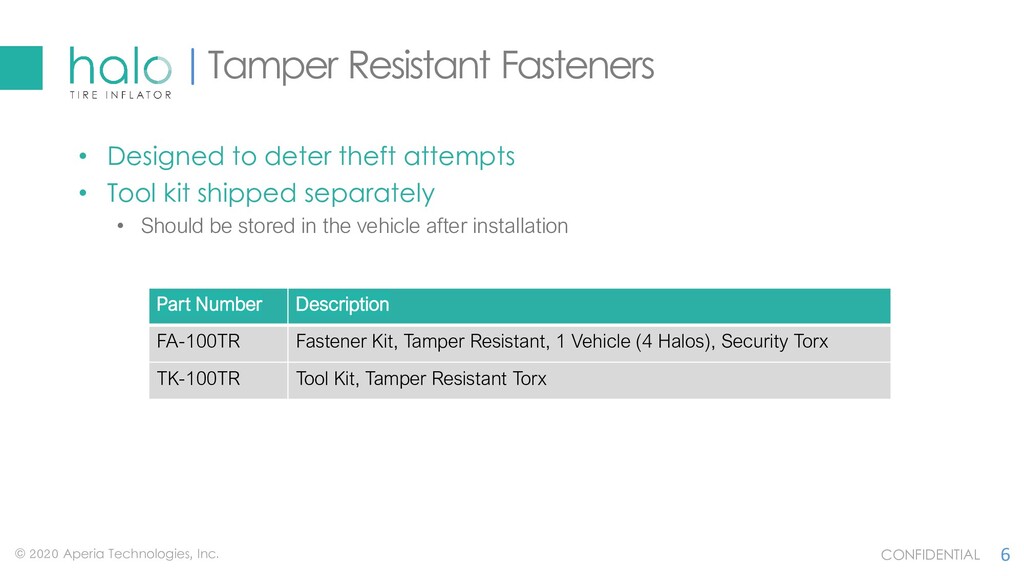Click 'Security Torx' in the first table row
Screen dimensions: 1024x576
[774, 342]
